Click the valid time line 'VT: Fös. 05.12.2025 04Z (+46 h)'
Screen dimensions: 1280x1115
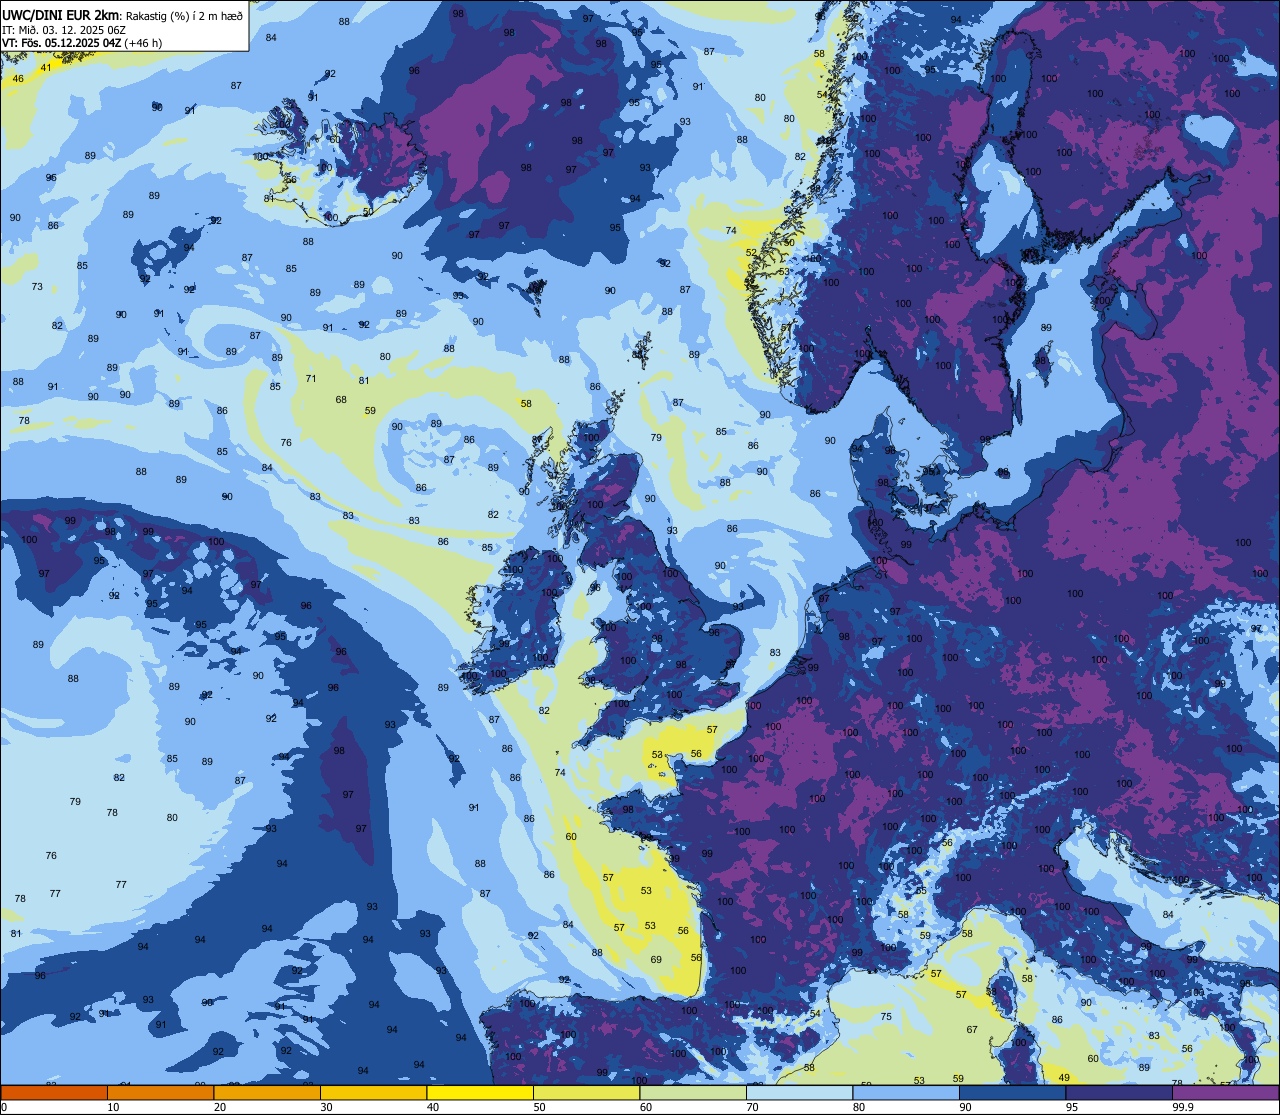[84, 43]
